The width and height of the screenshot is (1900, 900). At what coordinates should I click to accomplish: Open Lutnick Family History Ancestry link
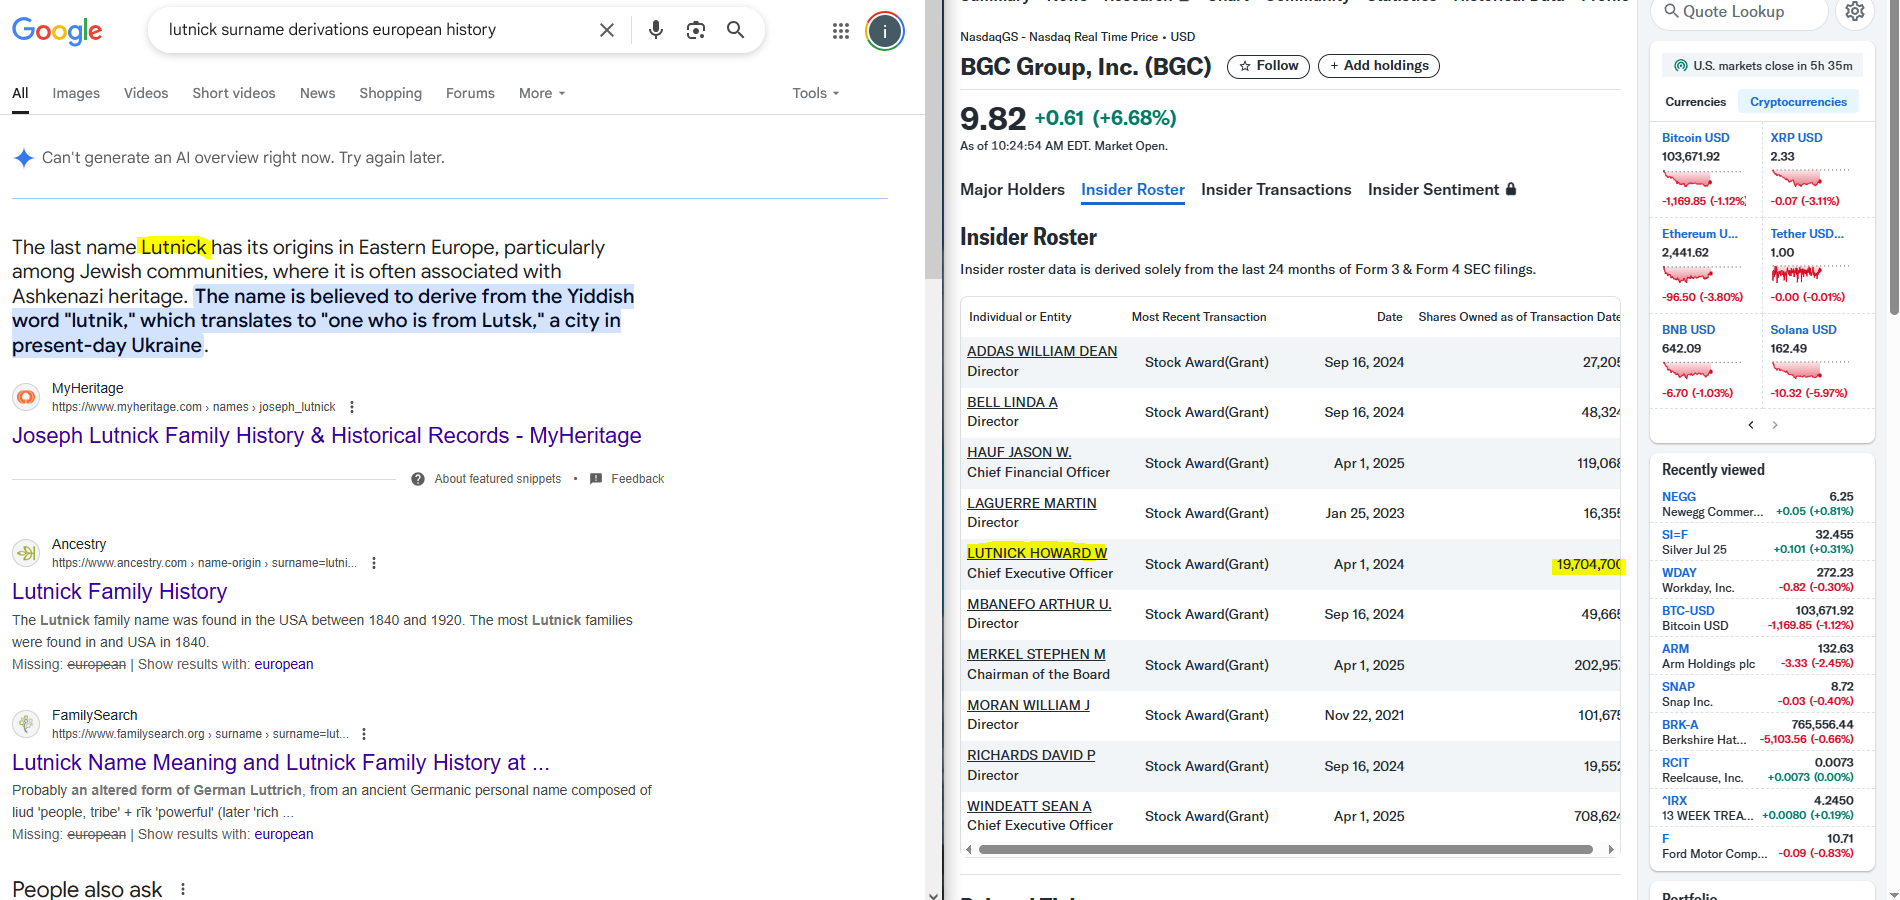[120, 592]
